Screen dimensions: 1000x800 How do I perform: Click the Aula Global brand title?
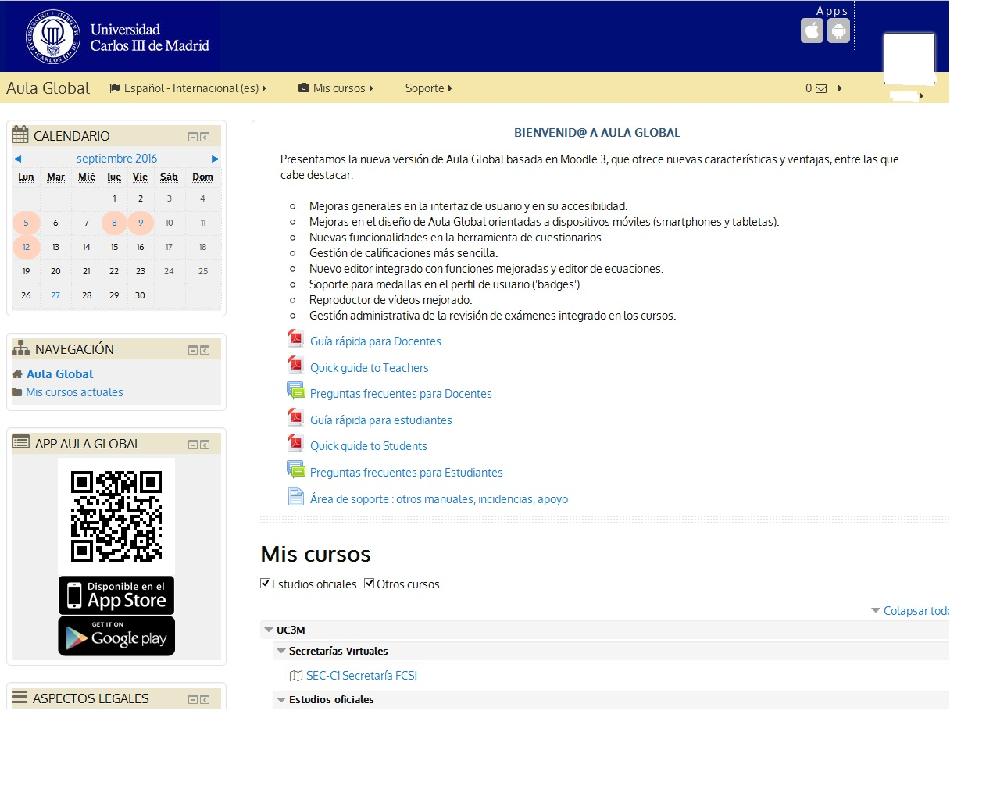[48, 88]
